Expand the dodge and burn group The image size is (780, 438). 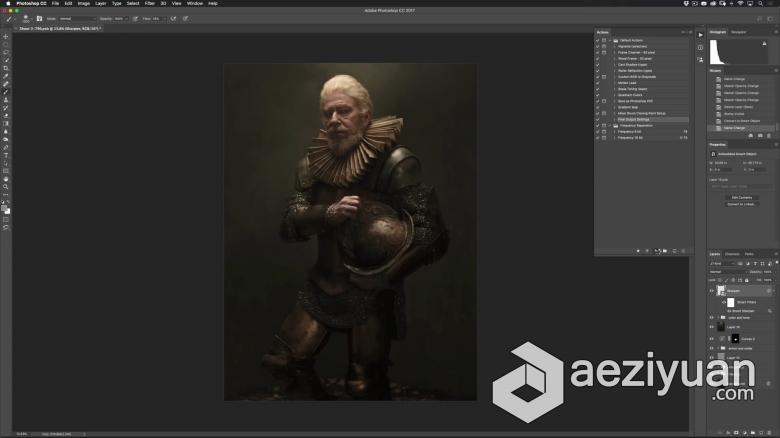[718, 348]
